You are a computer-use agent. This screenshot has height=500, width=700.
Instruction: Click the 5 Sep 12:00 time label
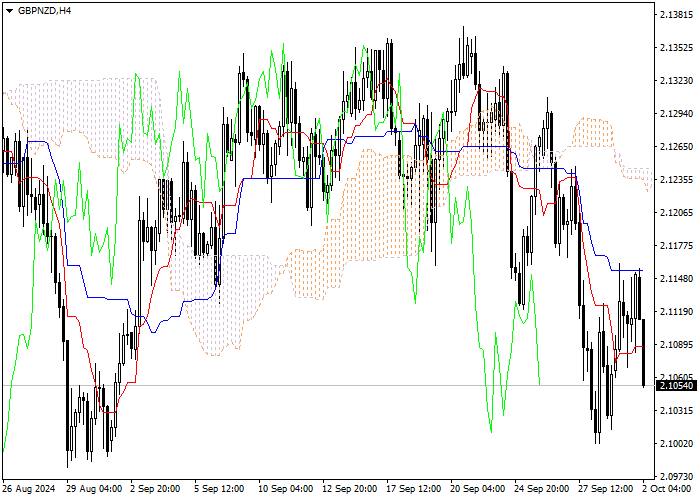[x=219, y=489]
